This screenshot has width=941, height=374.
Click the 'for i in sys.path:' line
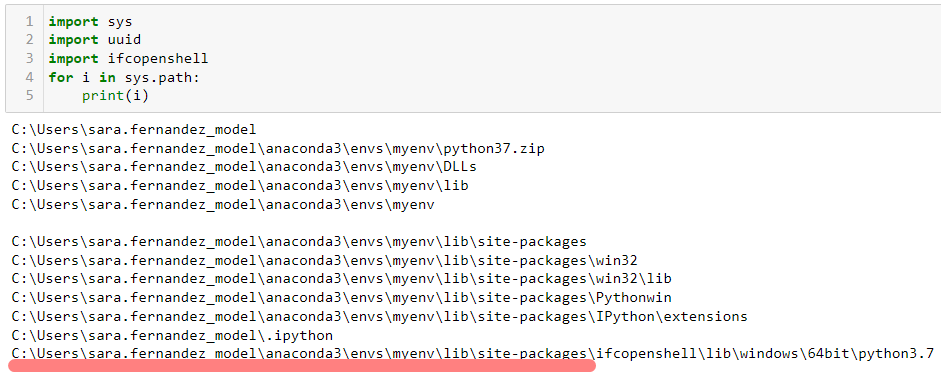point(124,77)
